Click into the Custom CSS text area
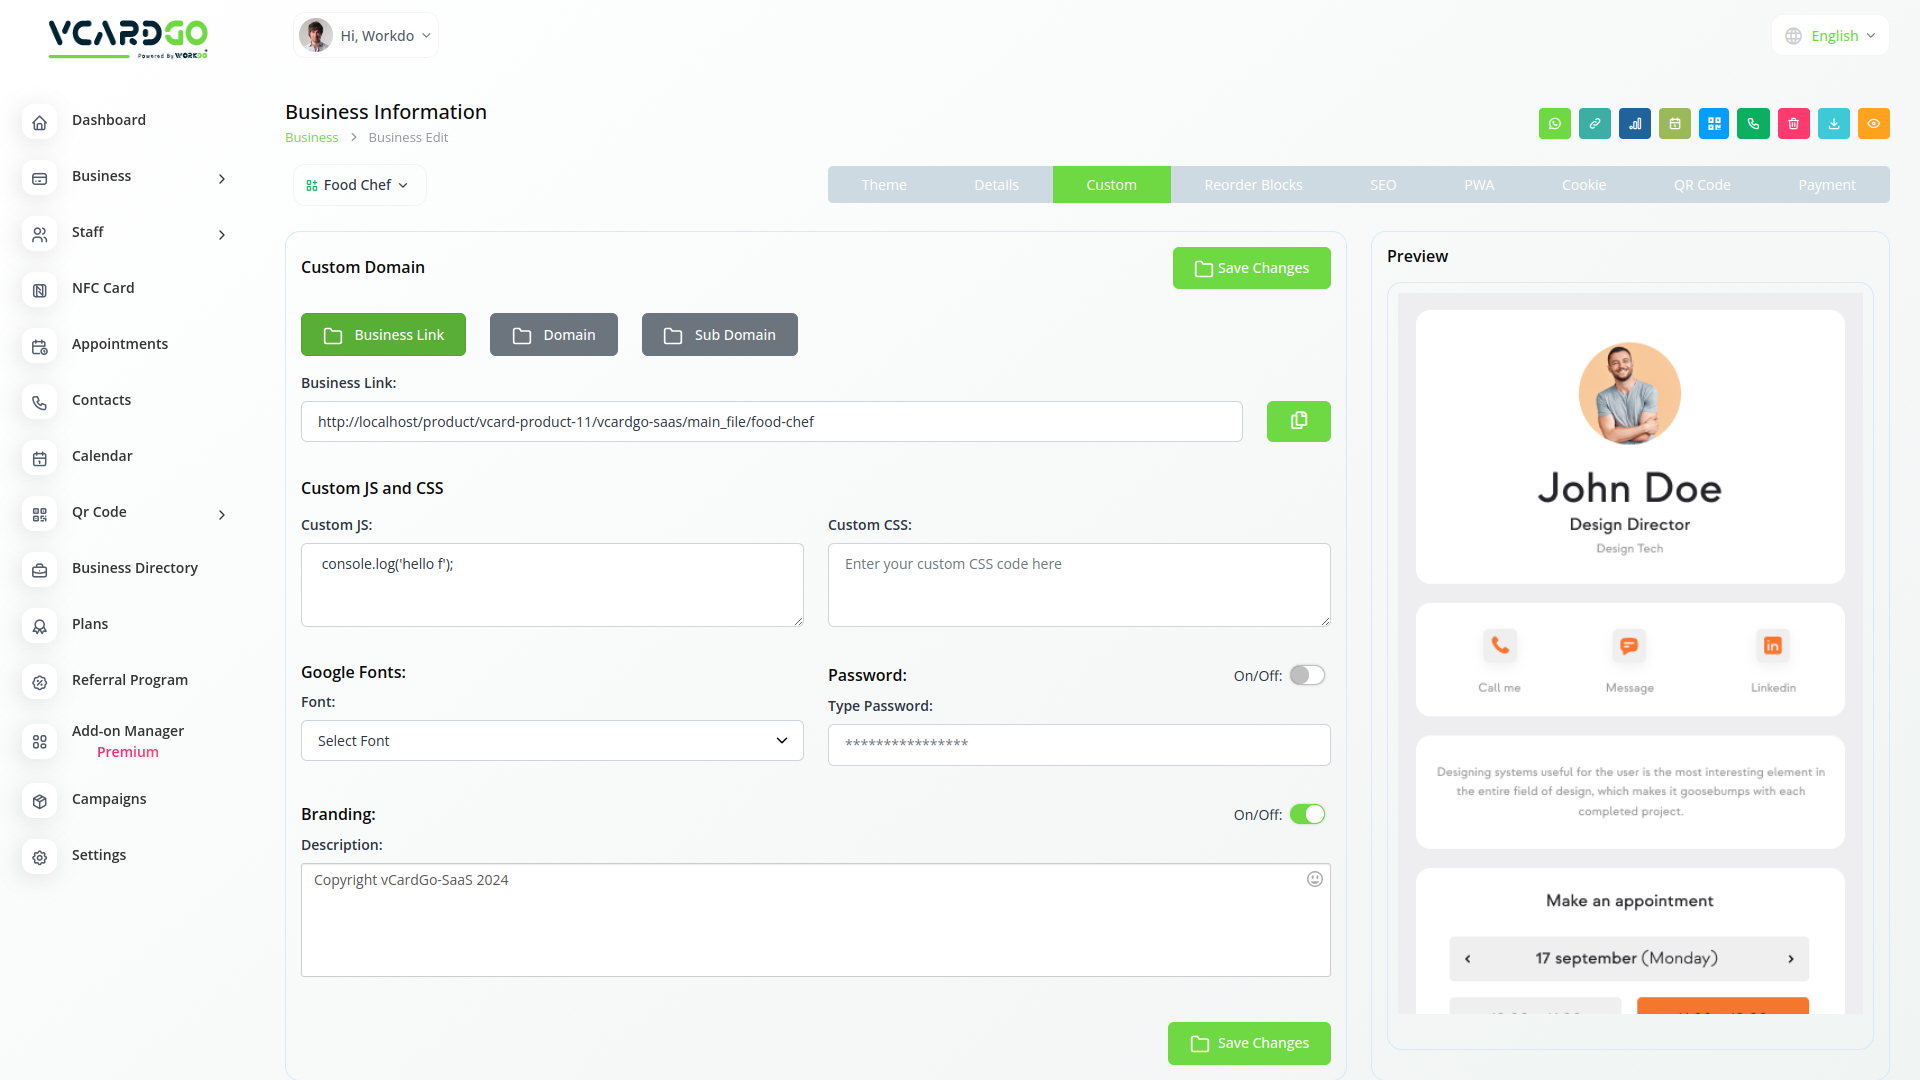The image size is (1920, 1080). click(x=1078, y=585)
